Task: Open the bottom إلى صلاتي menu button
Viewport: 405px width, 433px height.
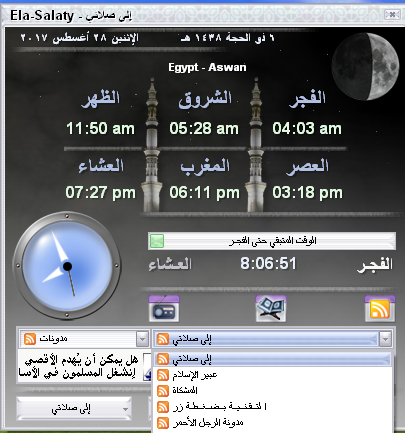Action: (x=74, y=408)
